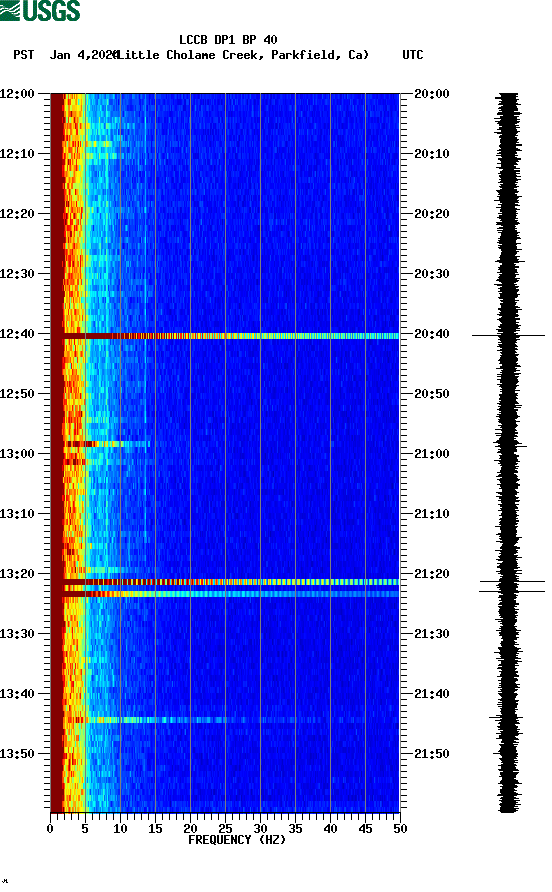Click the '21:10' UTC time label
552x892 pixels.
432,514
